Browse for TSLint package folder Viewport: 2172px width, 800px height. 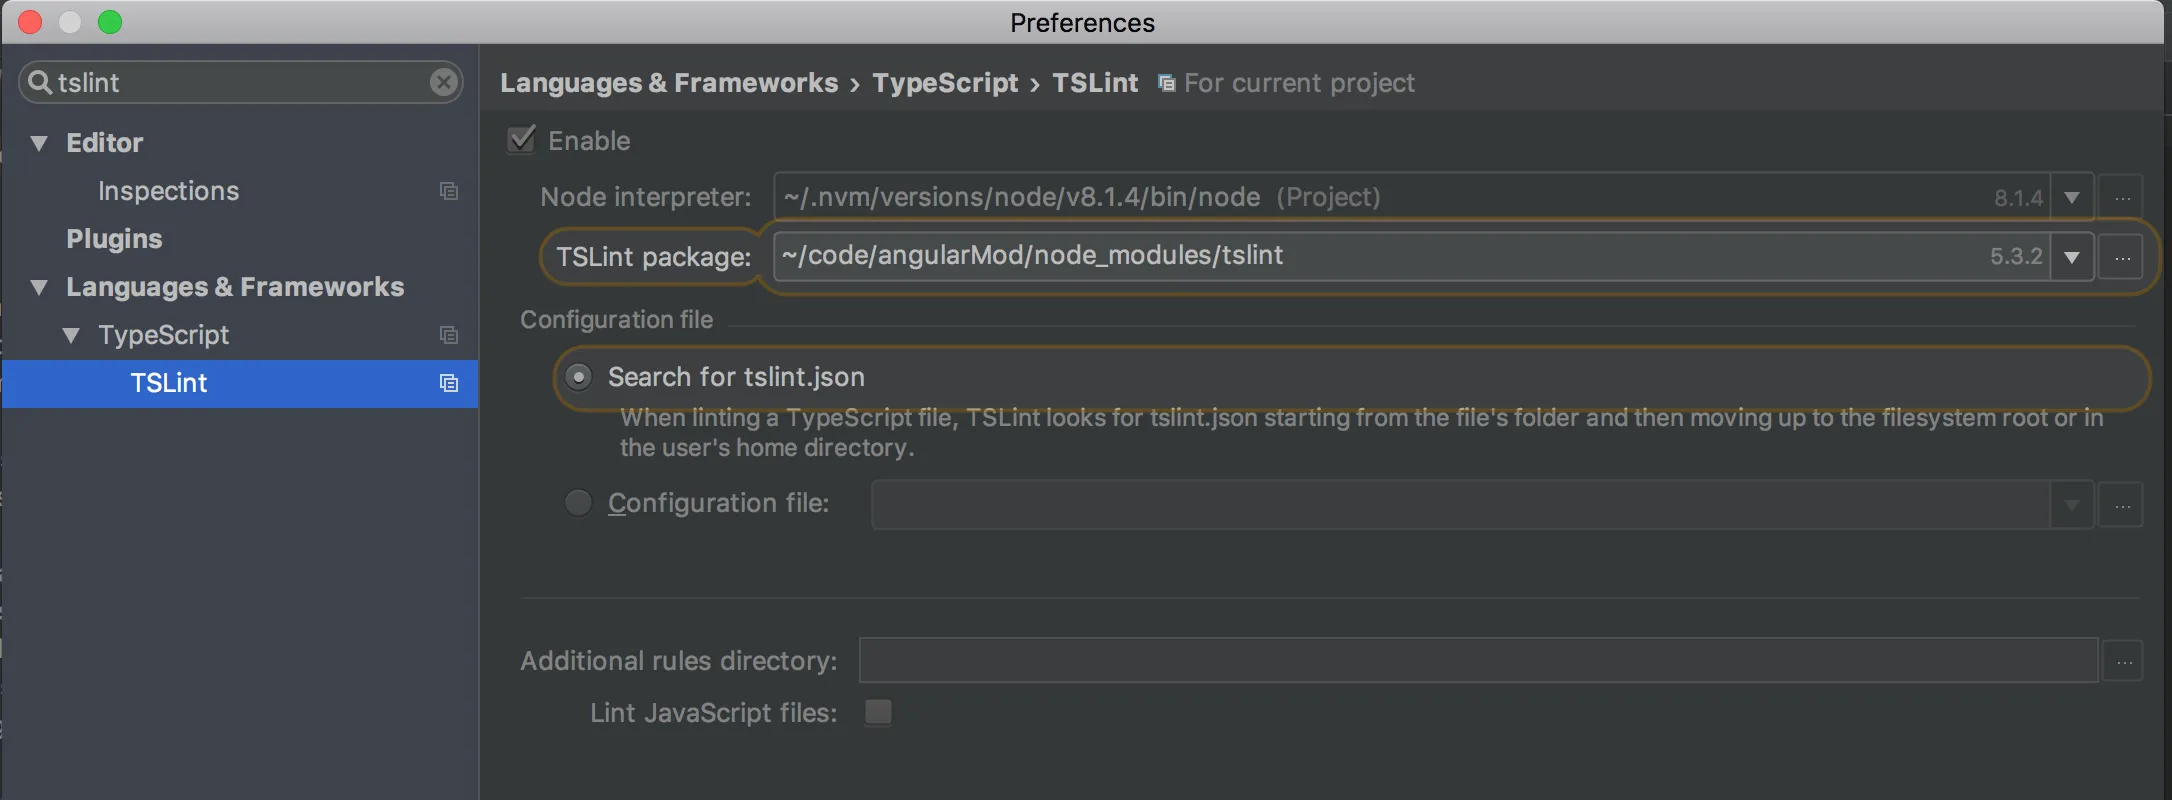pyautogui.click(x=2122, y=258)
